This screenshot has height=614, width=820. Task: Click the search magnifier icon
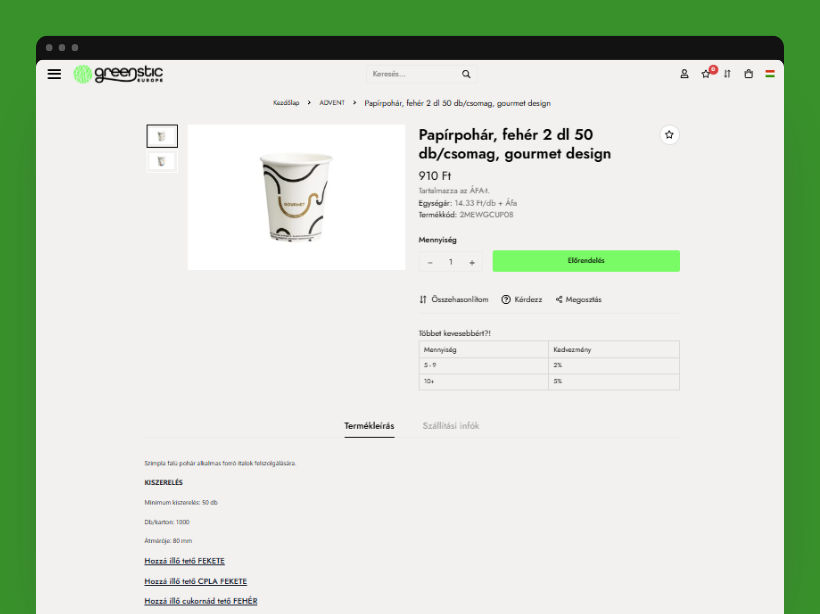(466, 74)
